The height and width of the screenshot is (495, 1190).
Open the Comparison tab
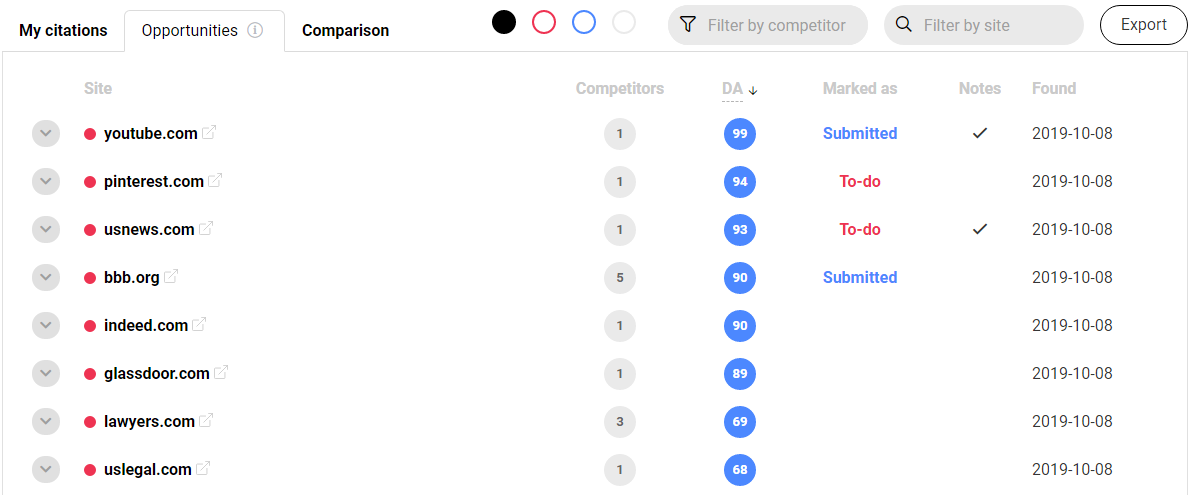point(345,30)
